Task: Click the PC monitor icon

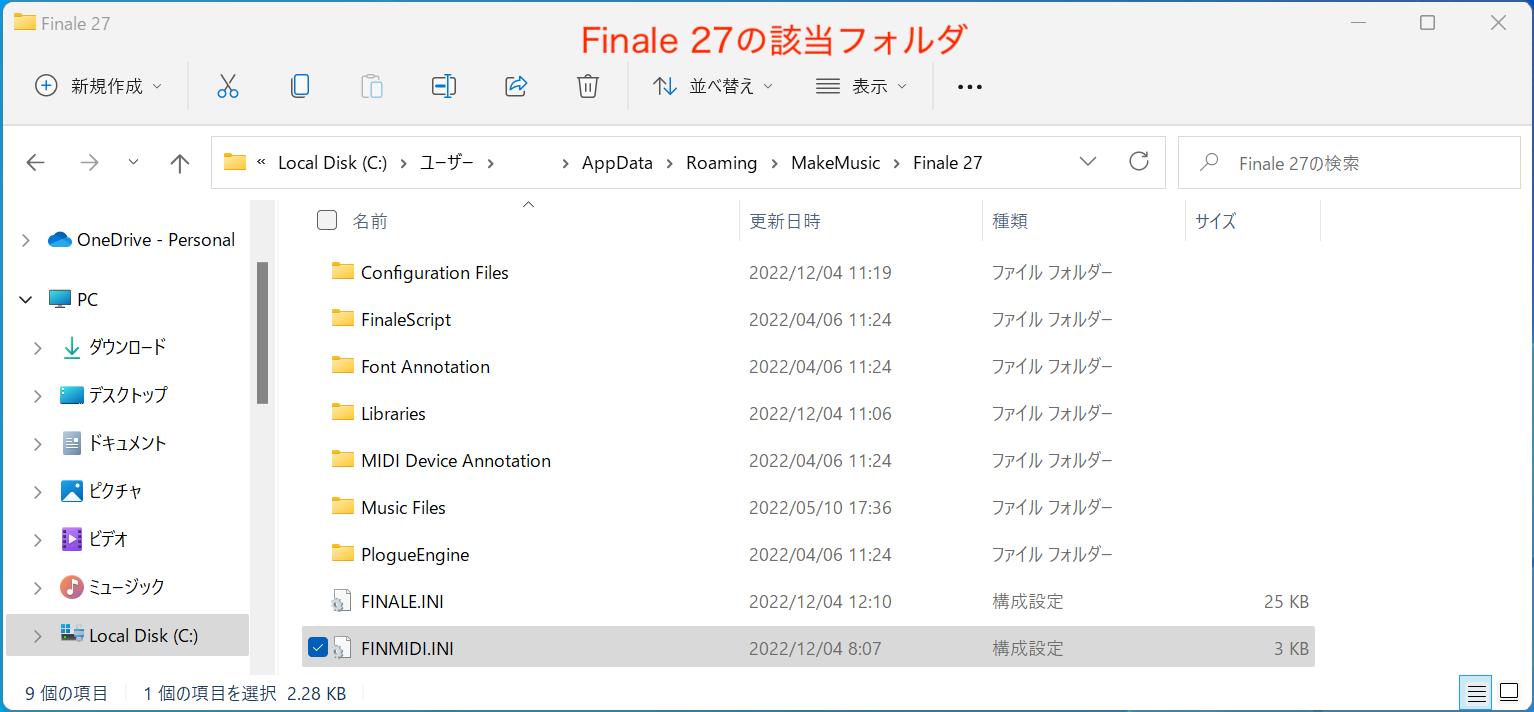Action: pos(60,299)
